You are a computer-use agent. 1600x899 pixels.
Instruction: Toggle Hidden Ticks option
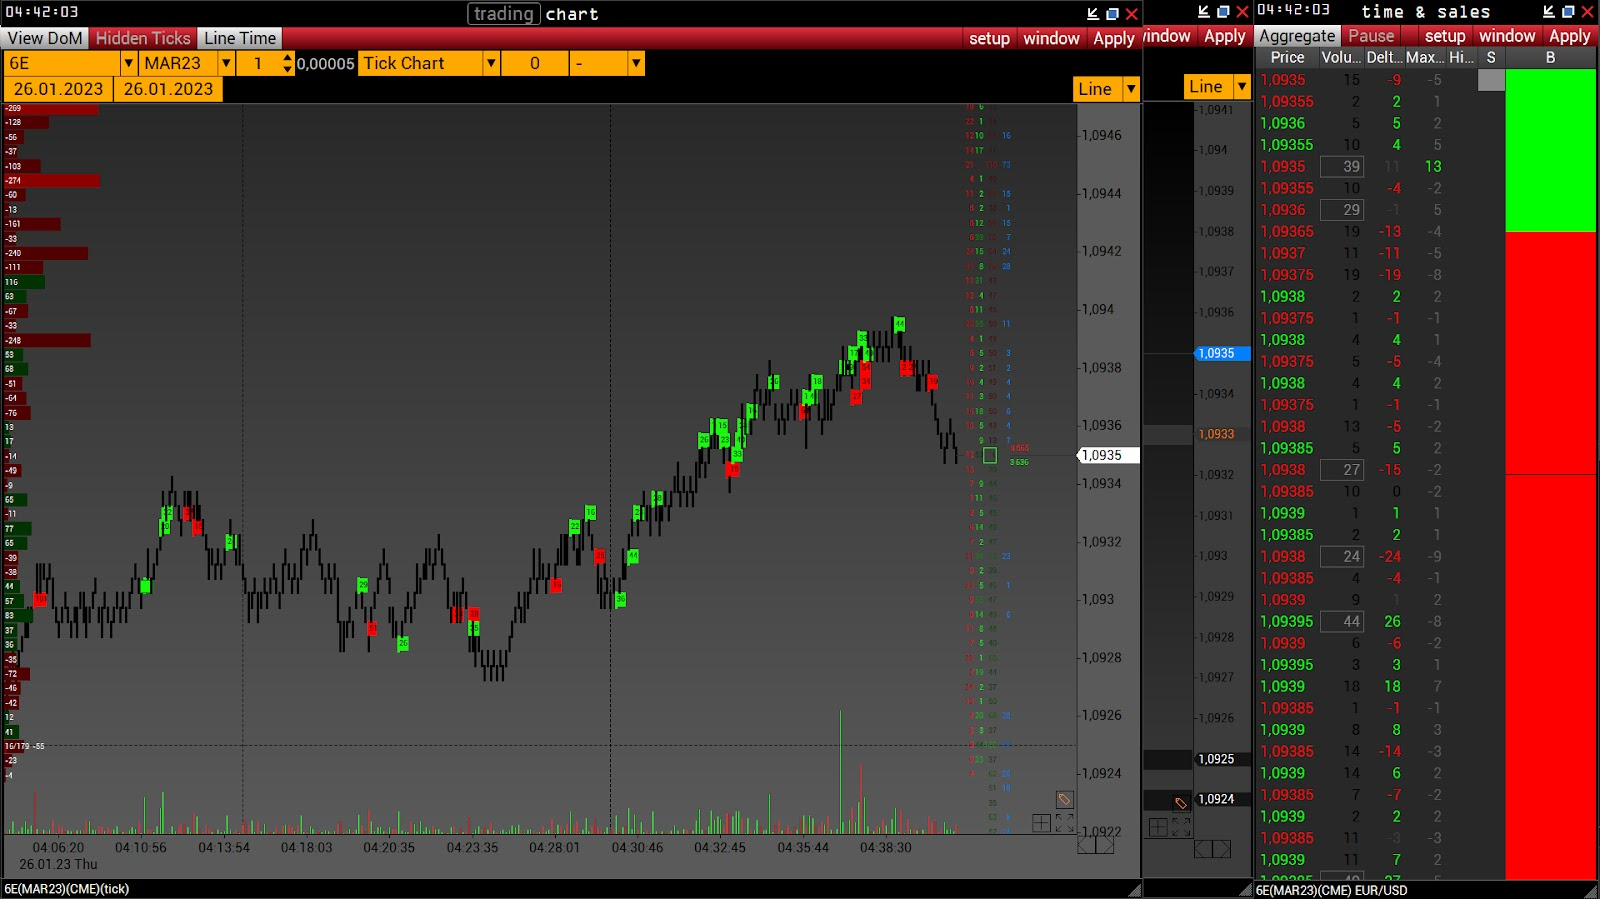coord(142,38)
